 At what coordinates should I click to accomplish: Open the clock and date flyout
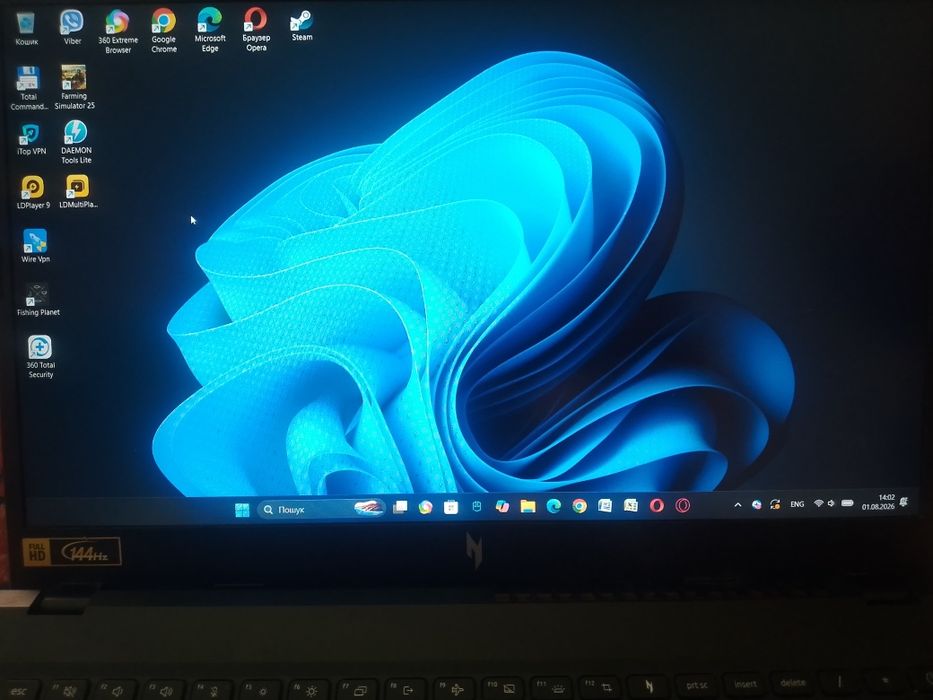[x=878, y=502]
